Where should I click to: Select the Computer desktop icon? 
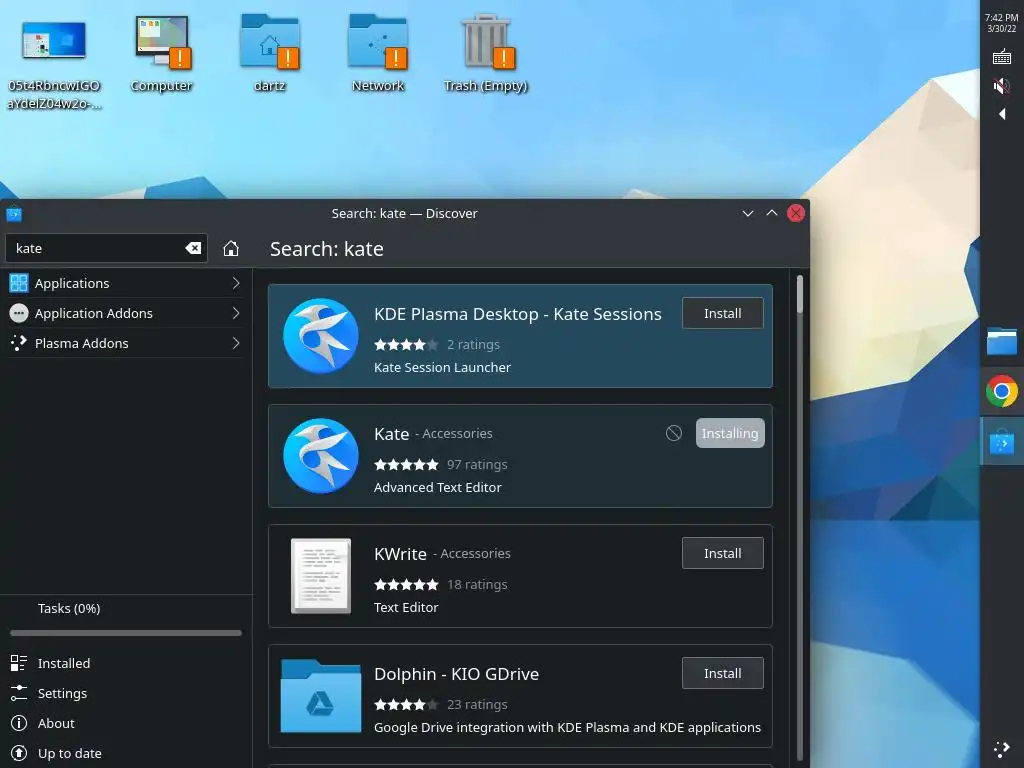[x=161, y=55]
